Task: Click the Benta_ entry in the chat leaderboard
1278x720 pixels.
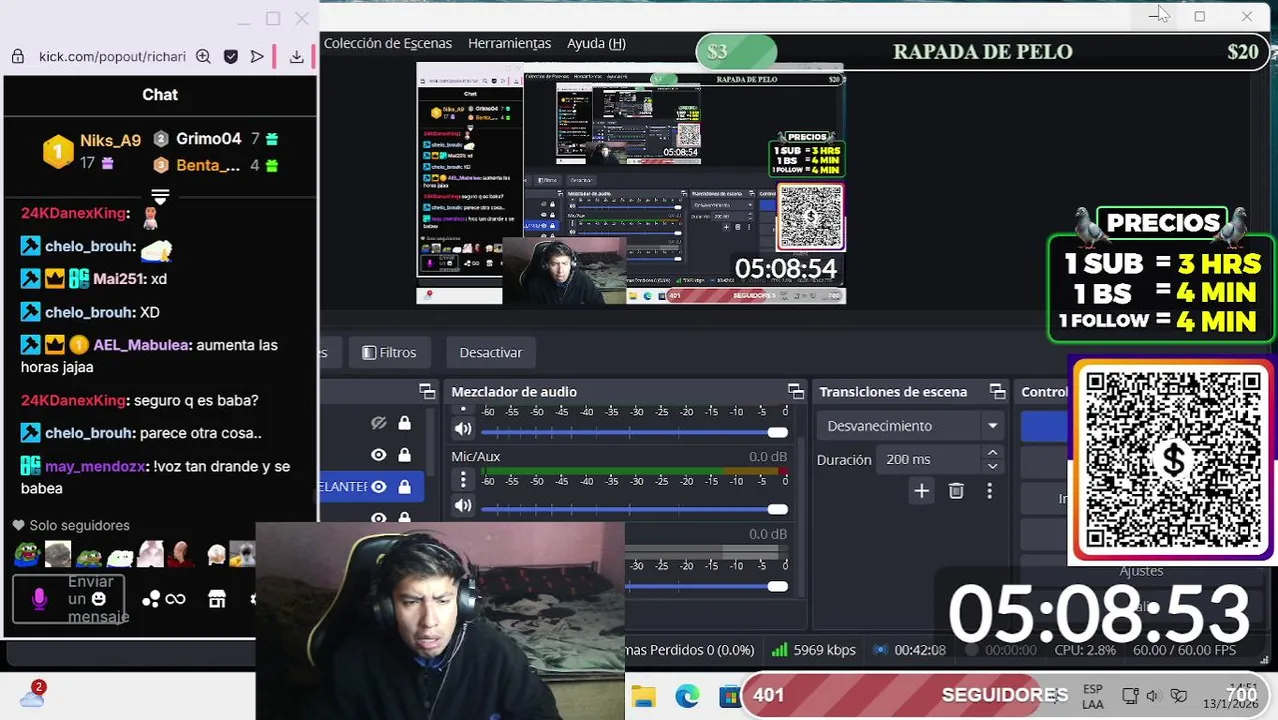Action: point(208,165)
